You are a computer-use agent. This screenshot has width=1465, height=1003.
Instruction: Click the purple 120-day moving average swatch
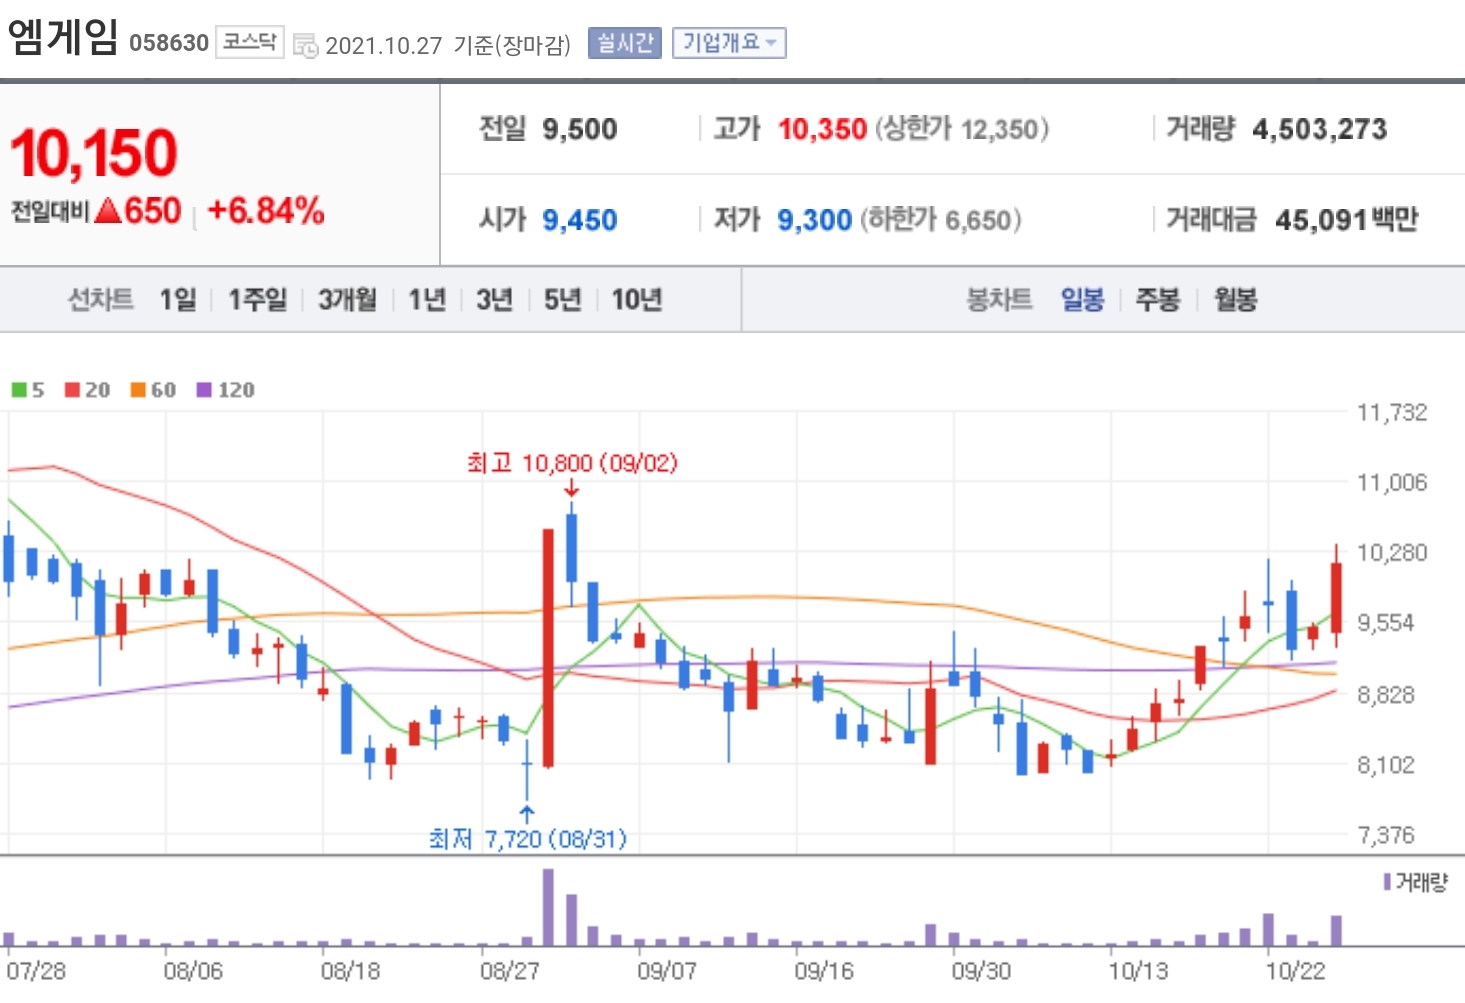(204, 390)
